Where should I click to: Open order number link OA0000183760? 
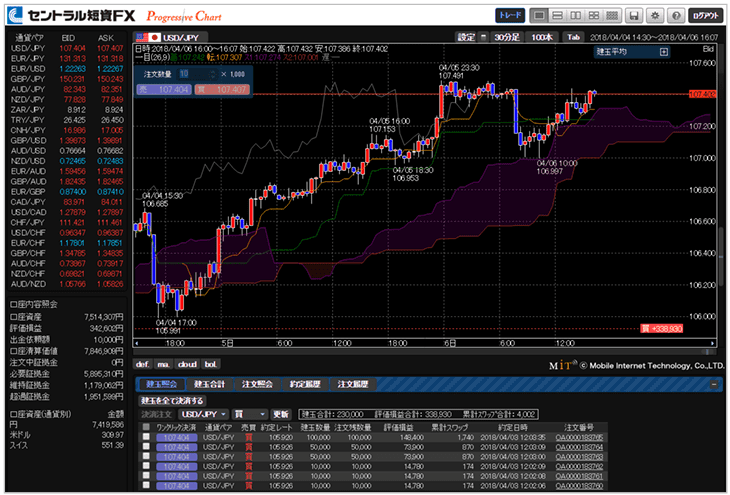click(579, 486)
